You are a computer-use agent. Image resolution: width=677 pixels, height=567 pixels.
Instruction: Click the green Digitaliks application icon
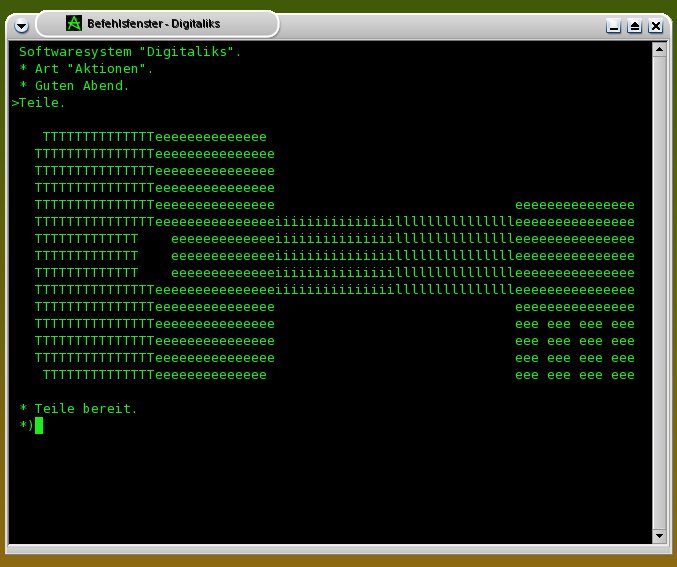click(x=73, y=23)
